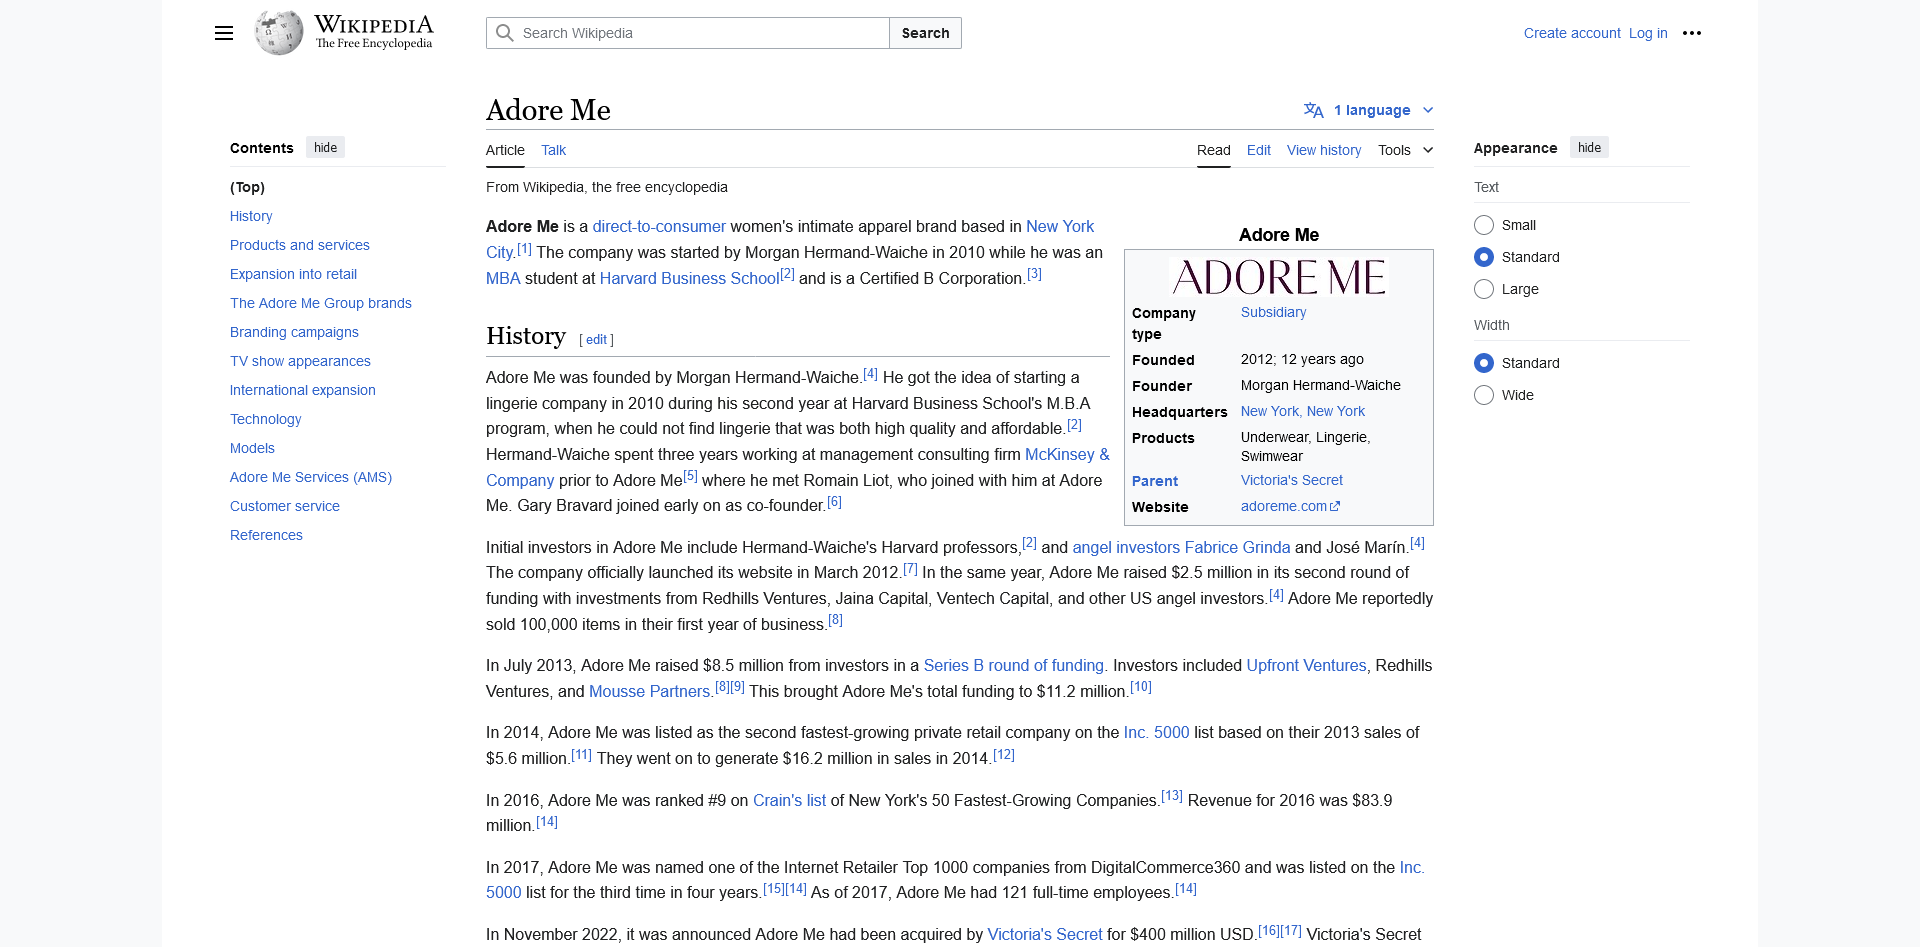Click the magnifying glass search icon
This screenshot has height=947, width=1920.
[505, 33]
